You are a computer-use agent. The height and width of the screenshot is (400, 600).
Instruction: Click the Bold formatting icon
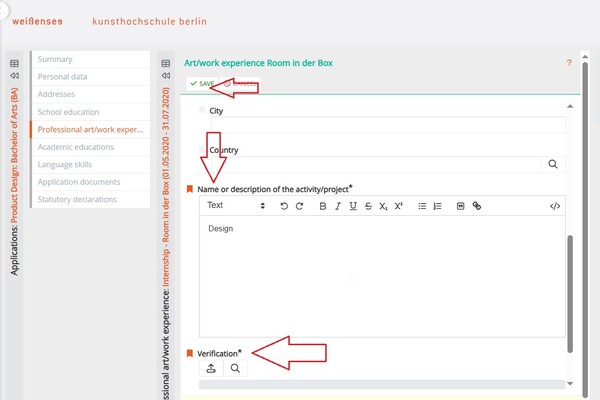click(x=322, y=206)
